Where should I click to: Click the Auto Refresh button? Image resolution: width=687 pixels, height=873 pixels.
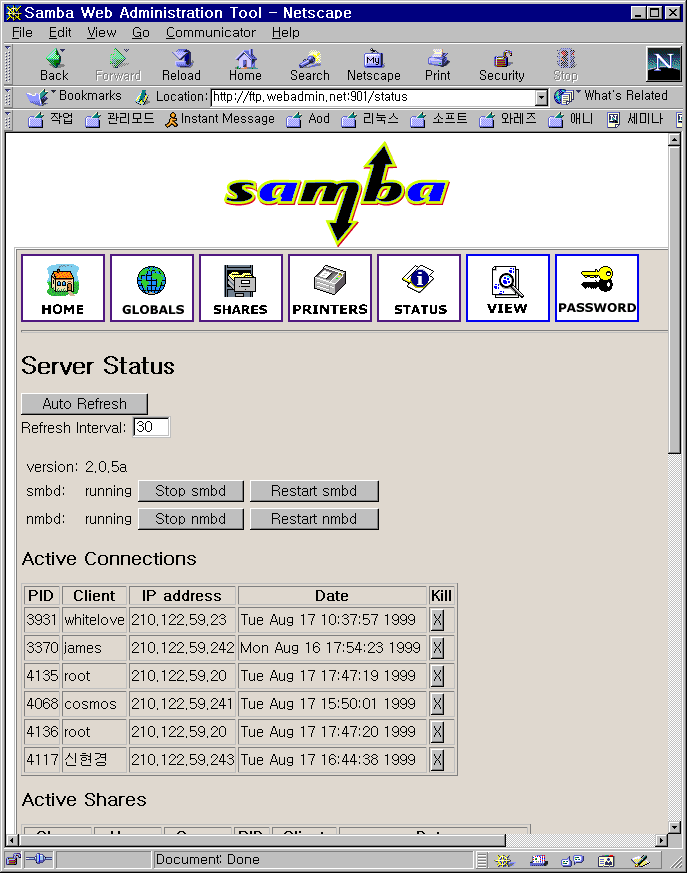tap(85, 404)
